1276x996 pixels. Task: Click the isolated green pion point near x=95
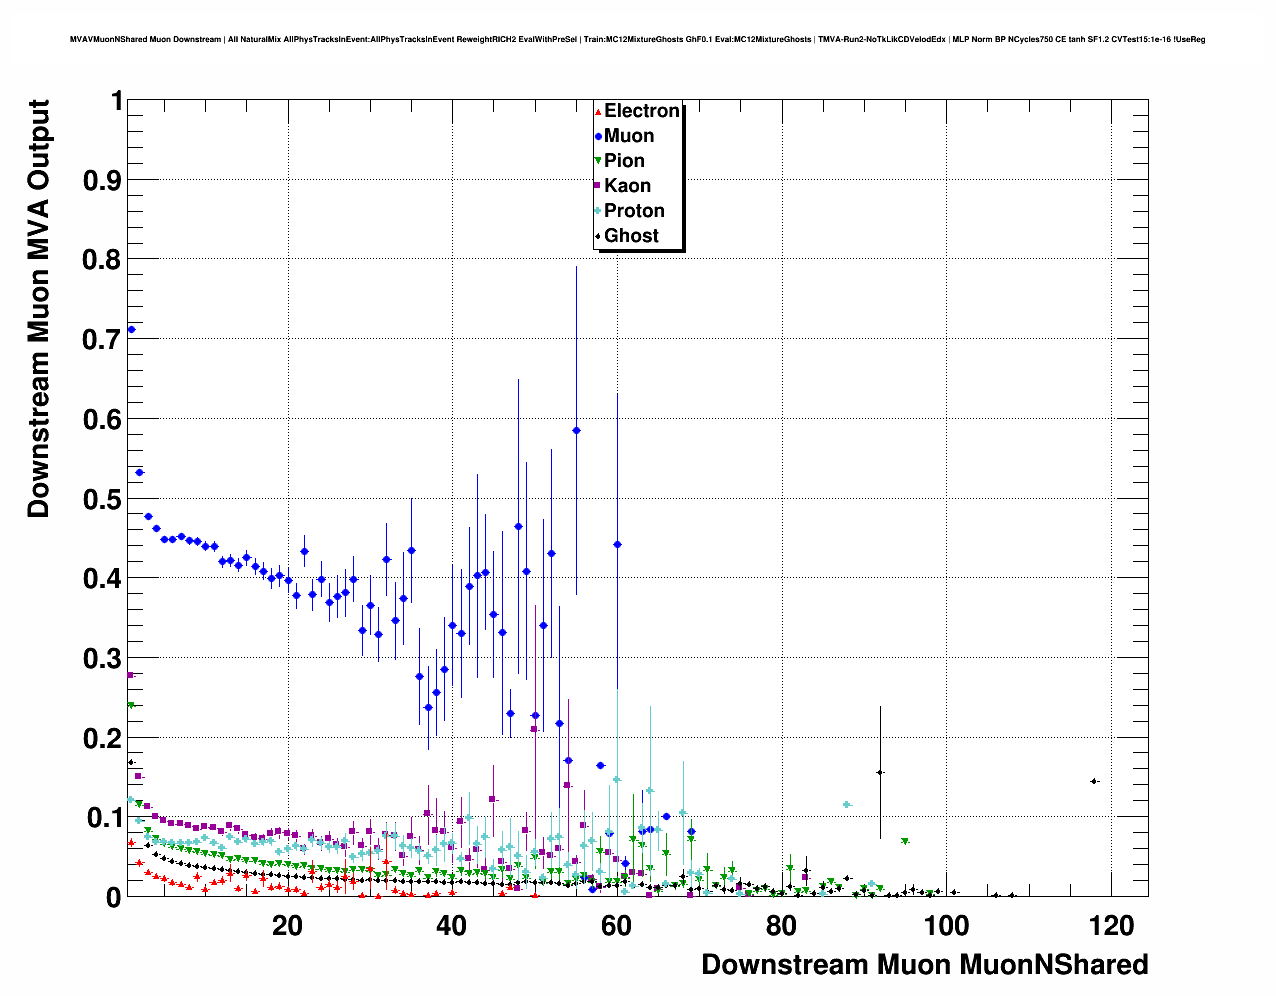(x=905, y=842)
